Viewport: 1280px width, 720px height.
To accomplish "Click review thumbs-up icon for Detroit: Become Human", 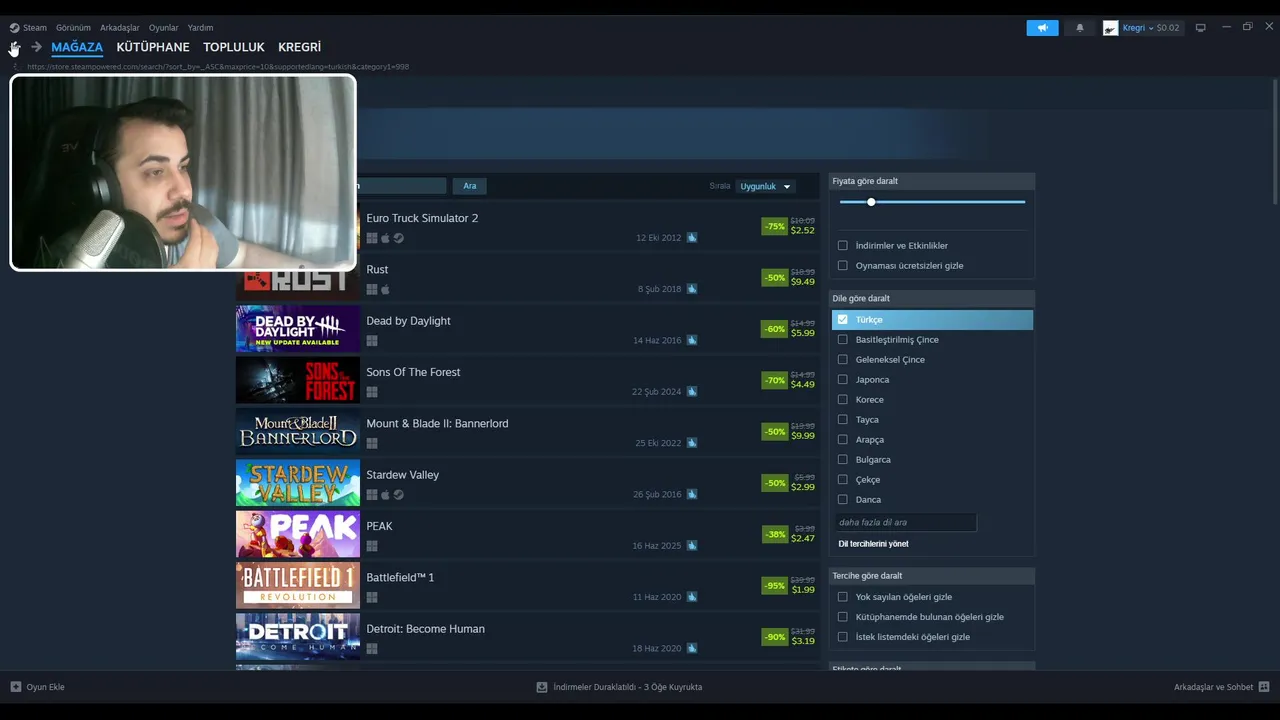I will [692, 648].
